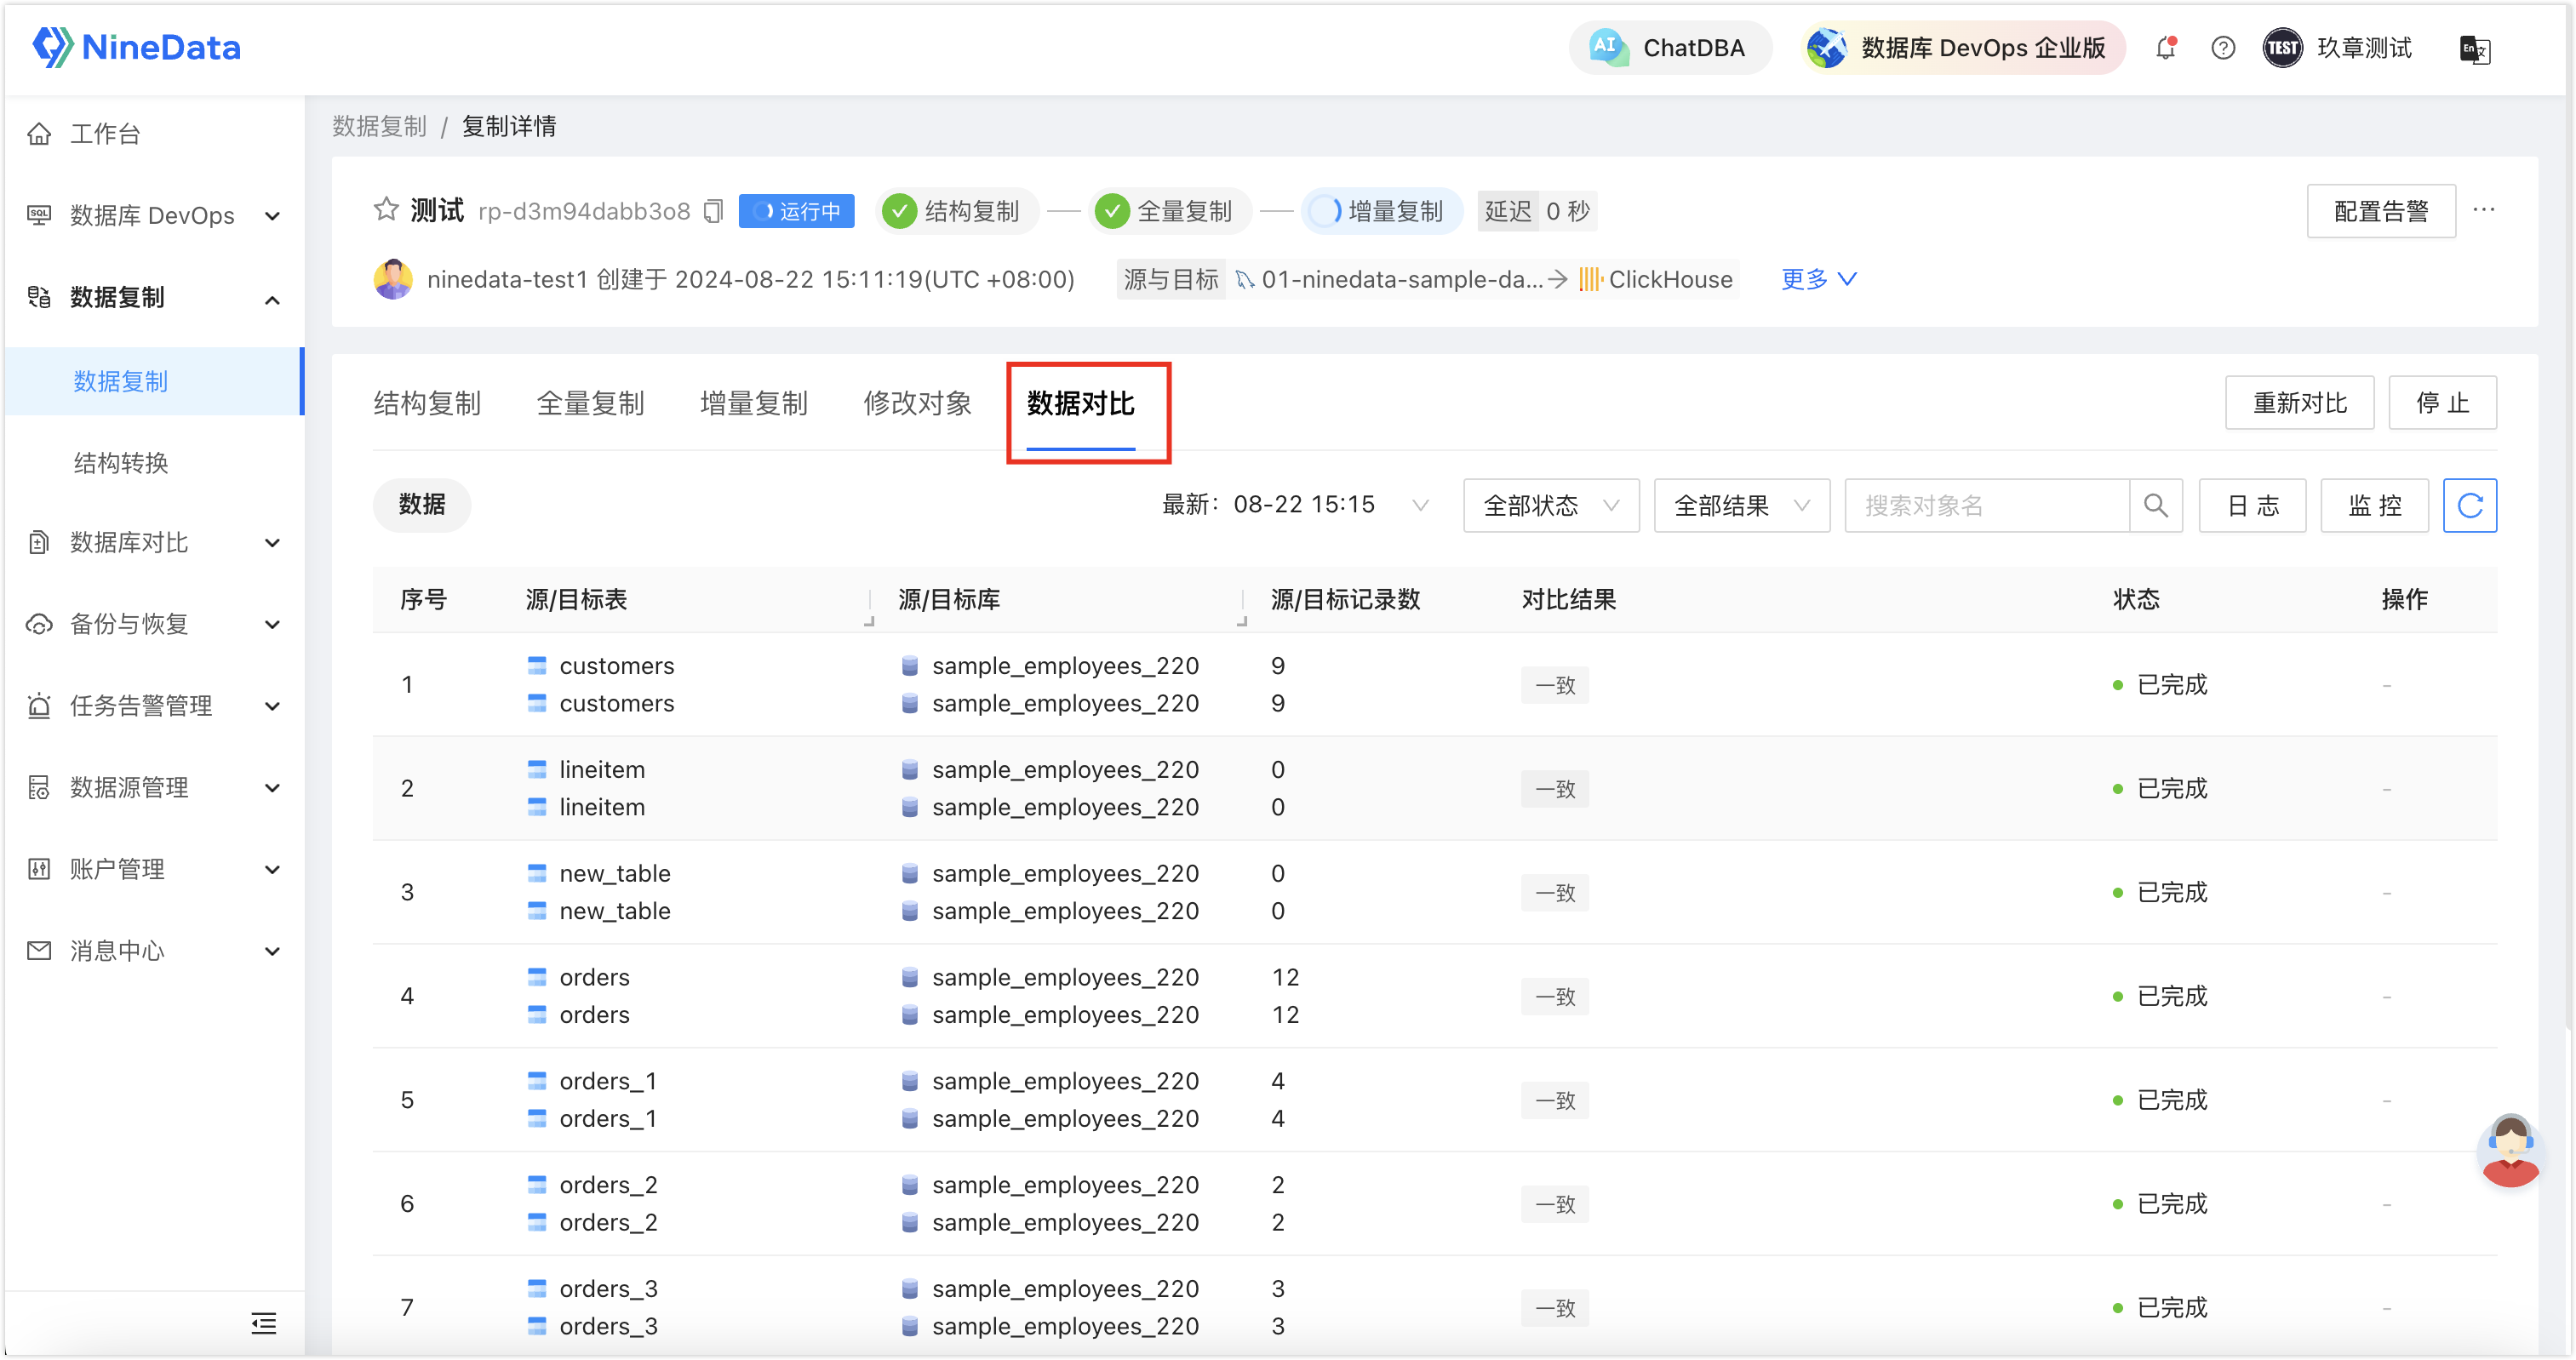The height and width of the screenshot is (1360, 2576).
Task: Click the 消息中心 envelope icon
Action: [39, 950]
